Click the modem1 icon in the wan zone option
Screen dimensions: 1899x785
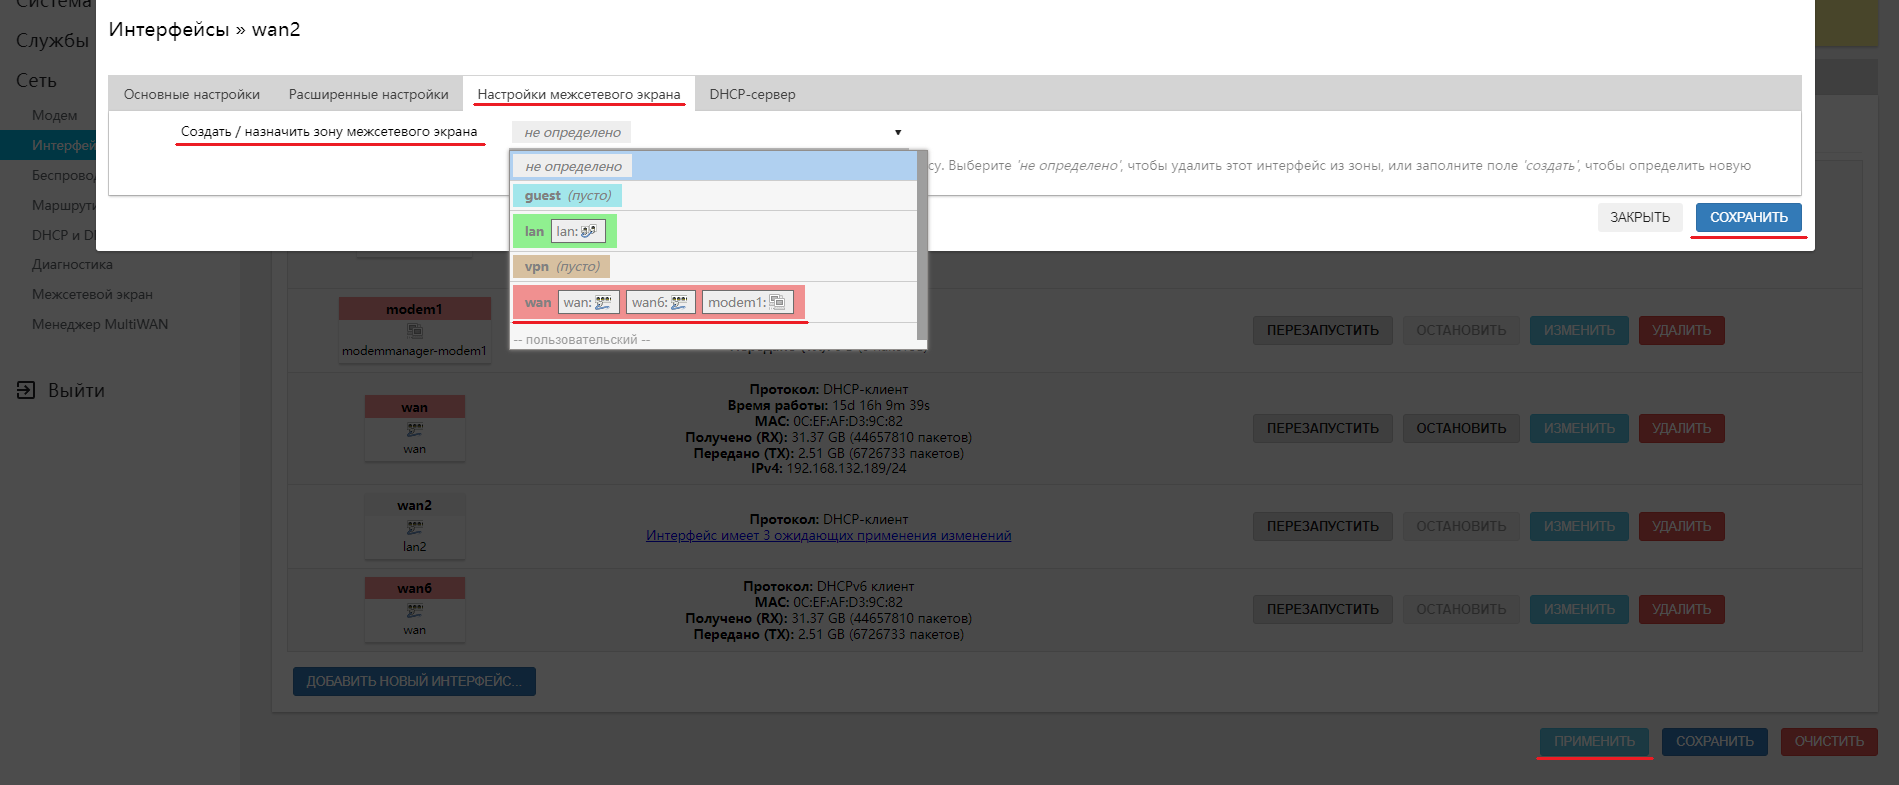pyautogui.click(x=777, y=302)
